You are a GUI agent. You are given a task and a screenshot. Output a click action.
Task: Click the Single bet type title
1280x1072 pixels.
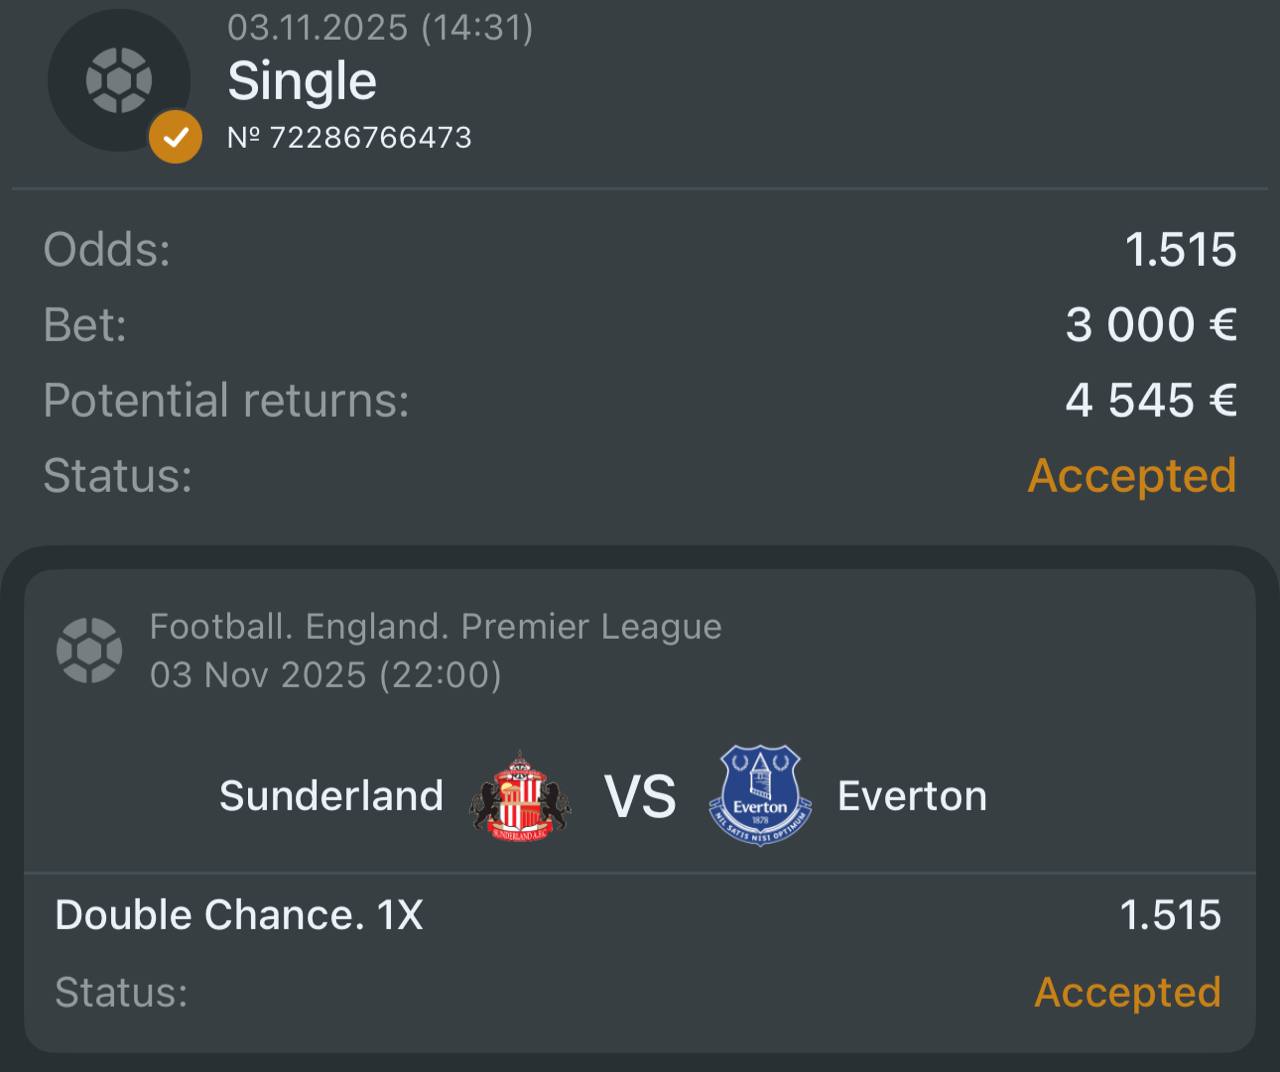302,81
